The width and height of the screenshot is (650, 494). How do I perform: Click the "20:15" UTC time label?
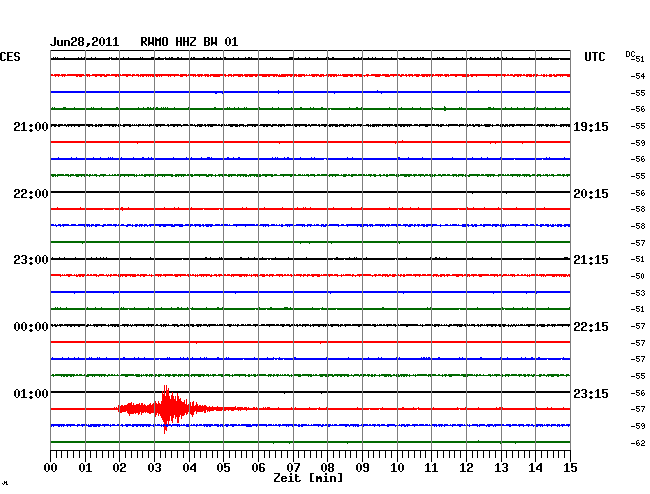pyautogui.click(x=591, y=194)
